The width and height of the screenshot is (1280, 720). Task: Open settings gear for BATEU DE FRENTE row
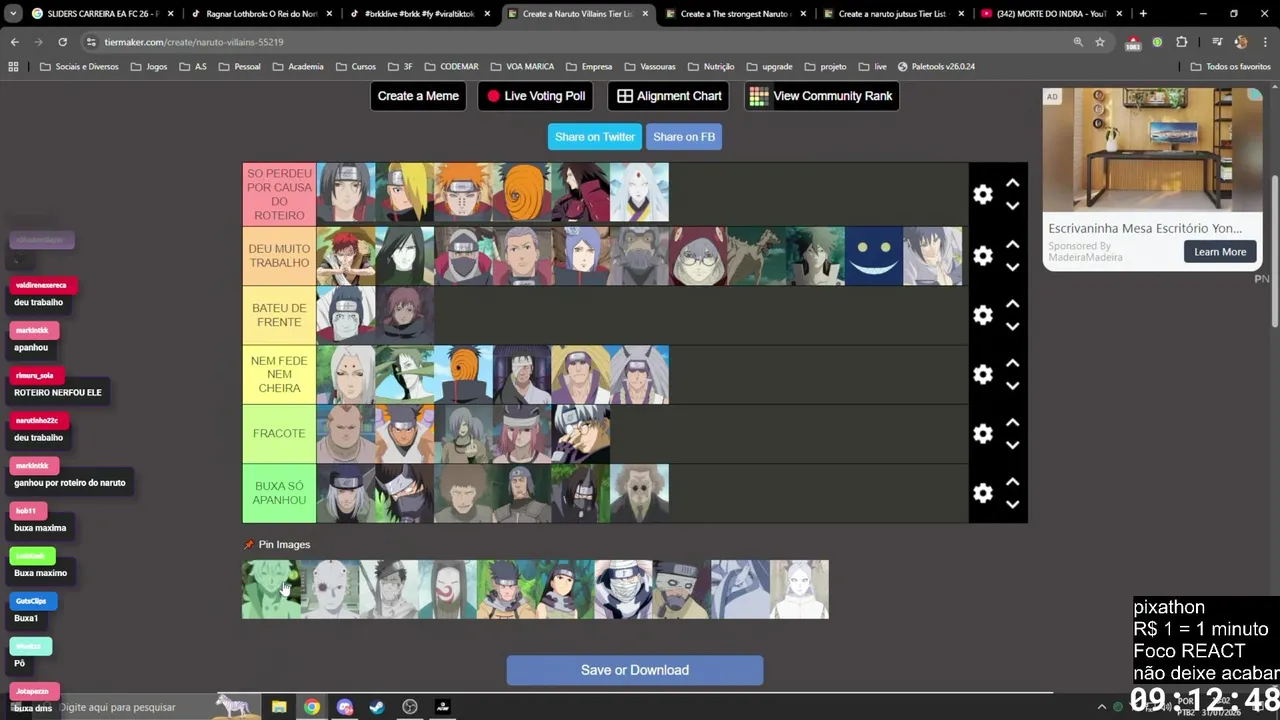click(x=983, y=315)
